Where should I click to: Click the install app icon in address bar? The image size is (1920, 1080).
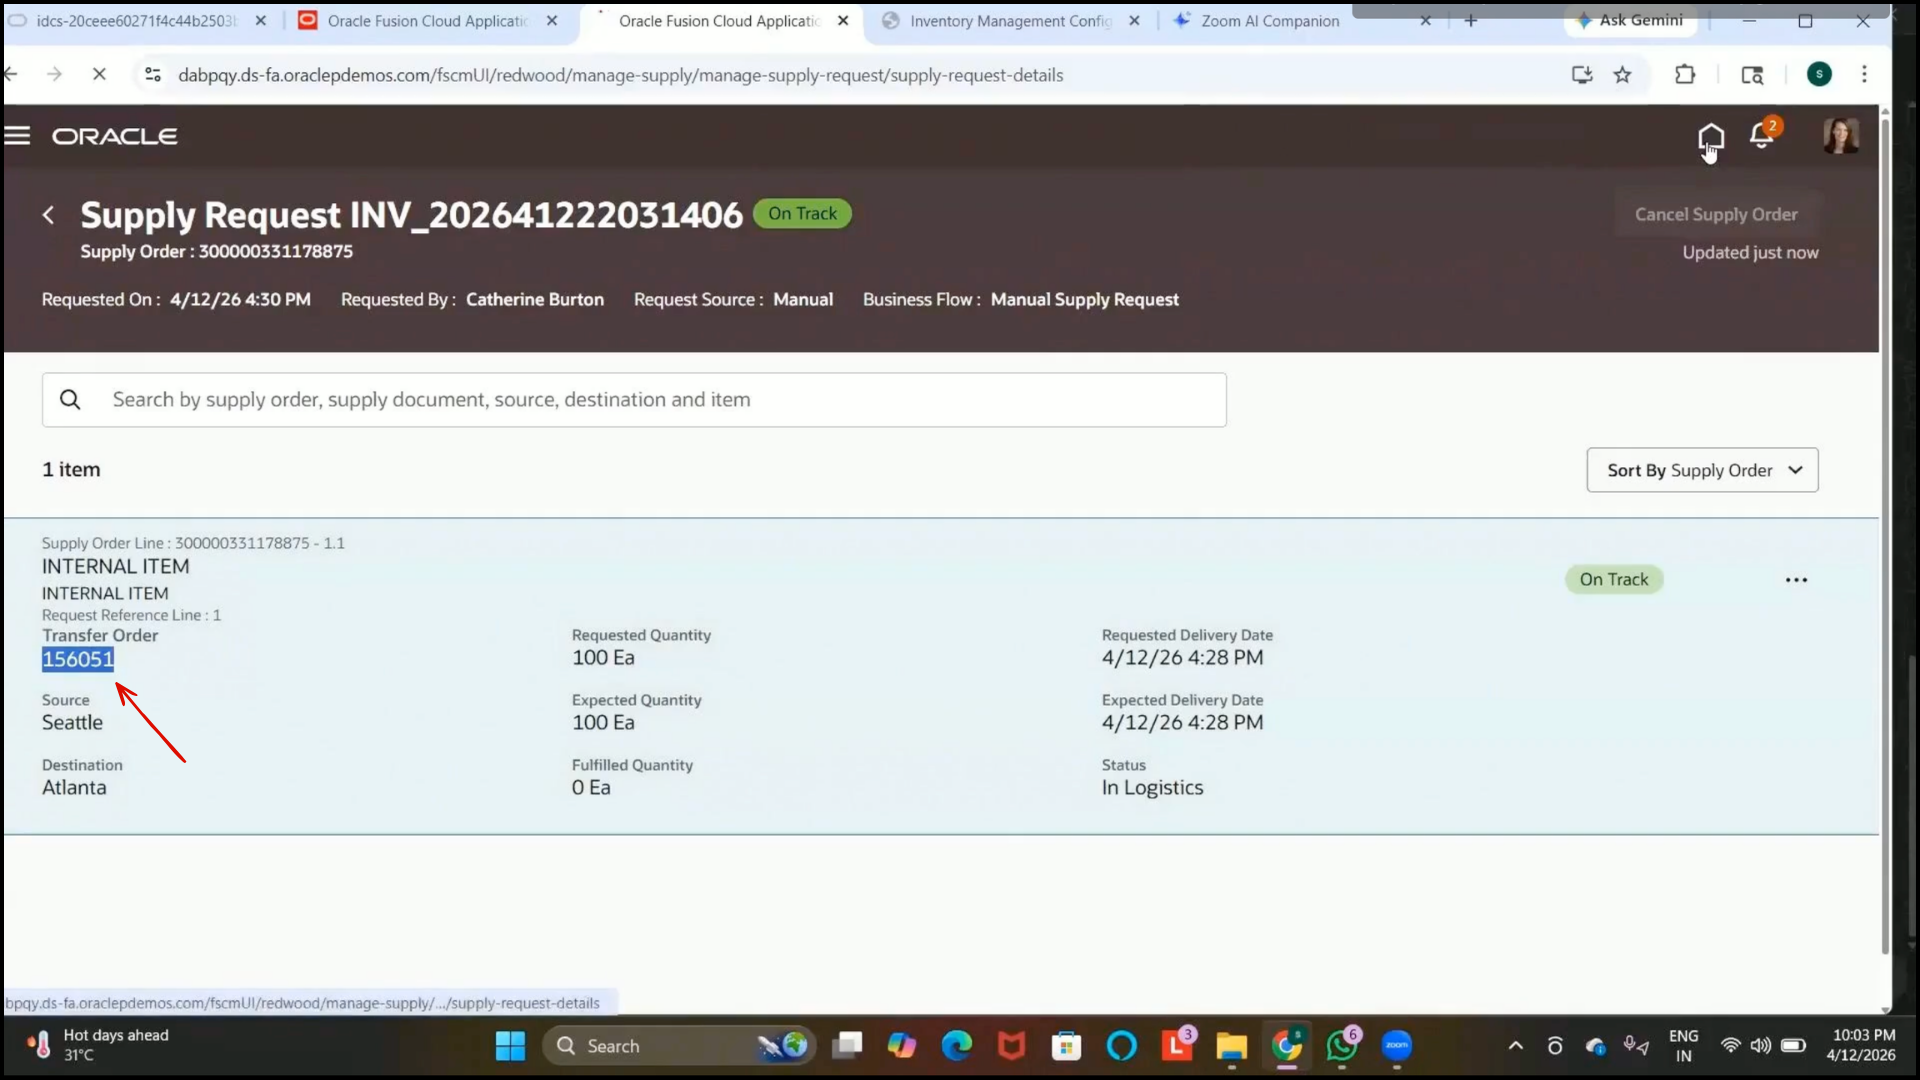coord(1581,74)
